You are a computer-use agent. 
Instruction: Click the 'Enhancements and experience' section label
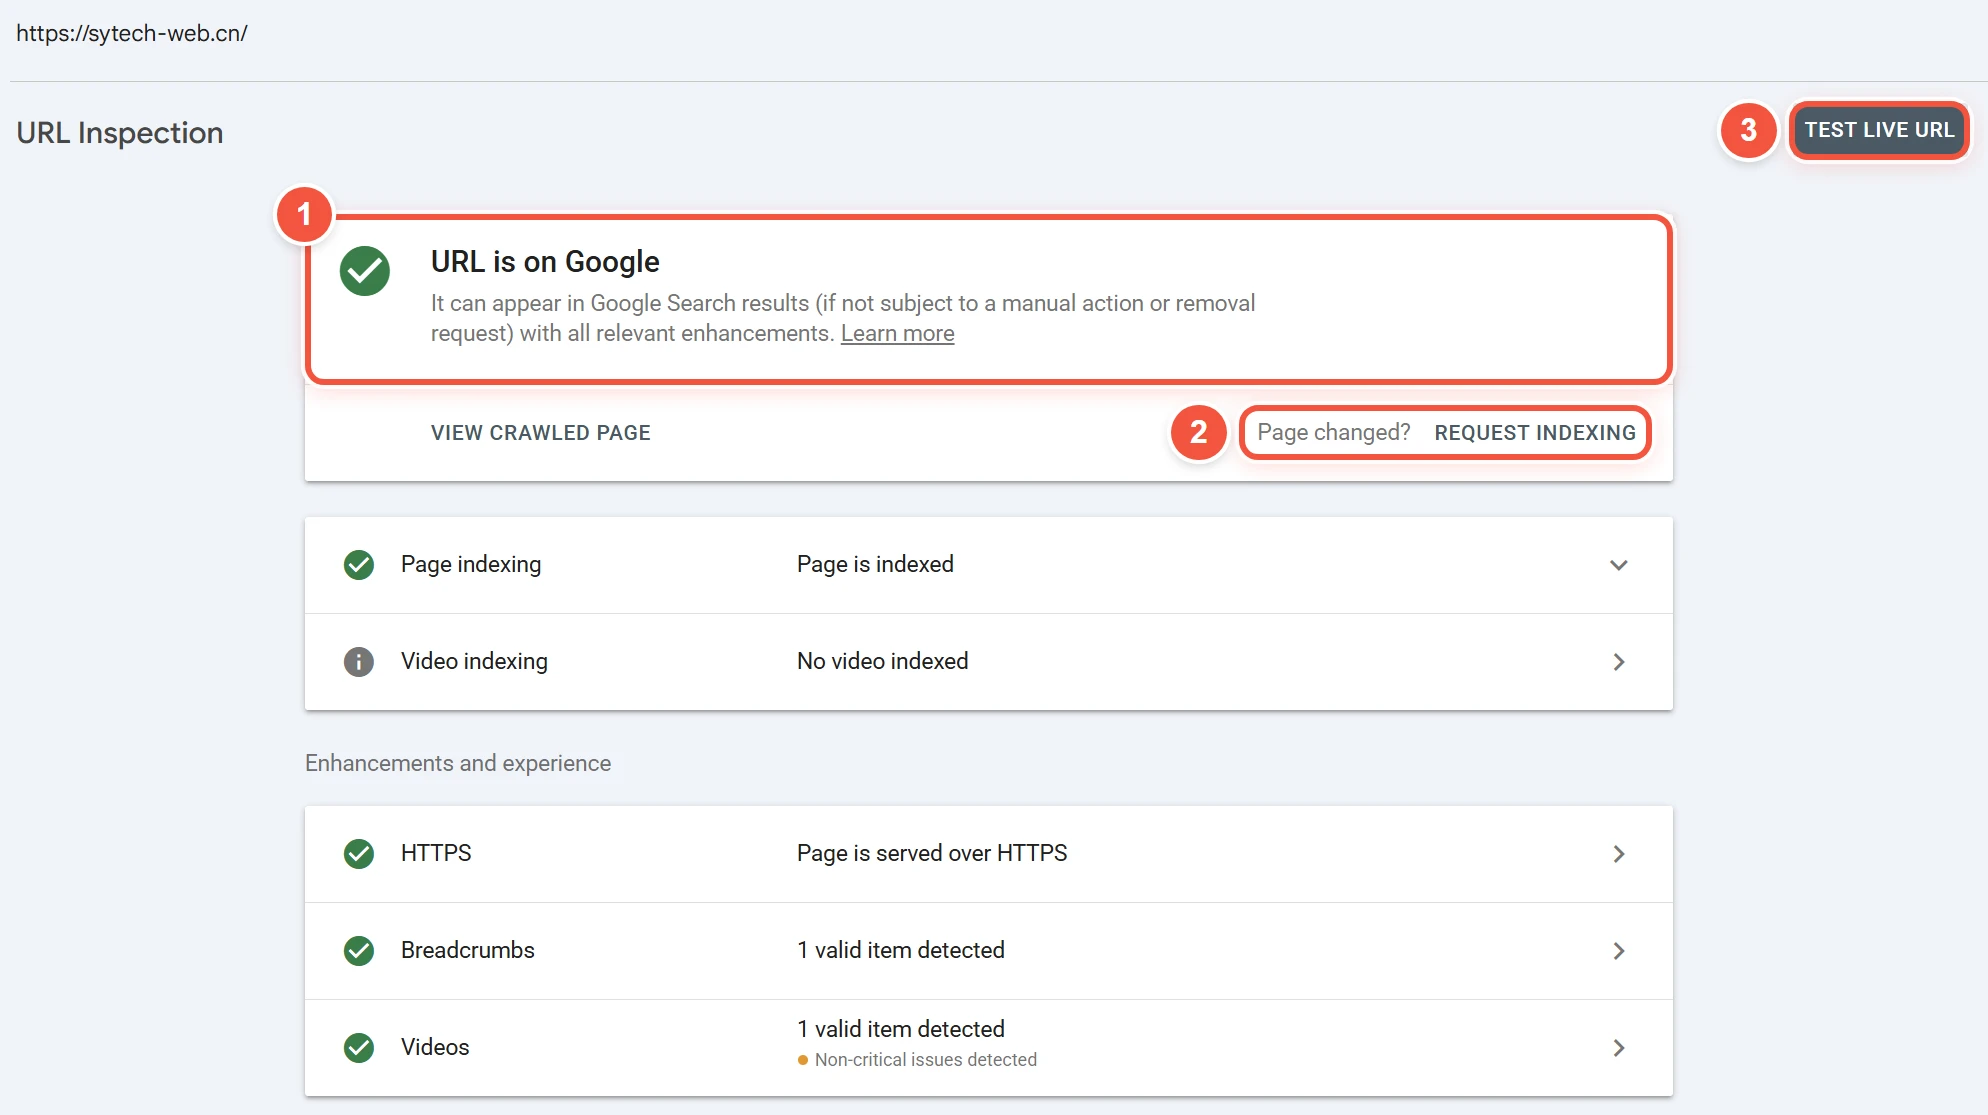click(458, 763)
